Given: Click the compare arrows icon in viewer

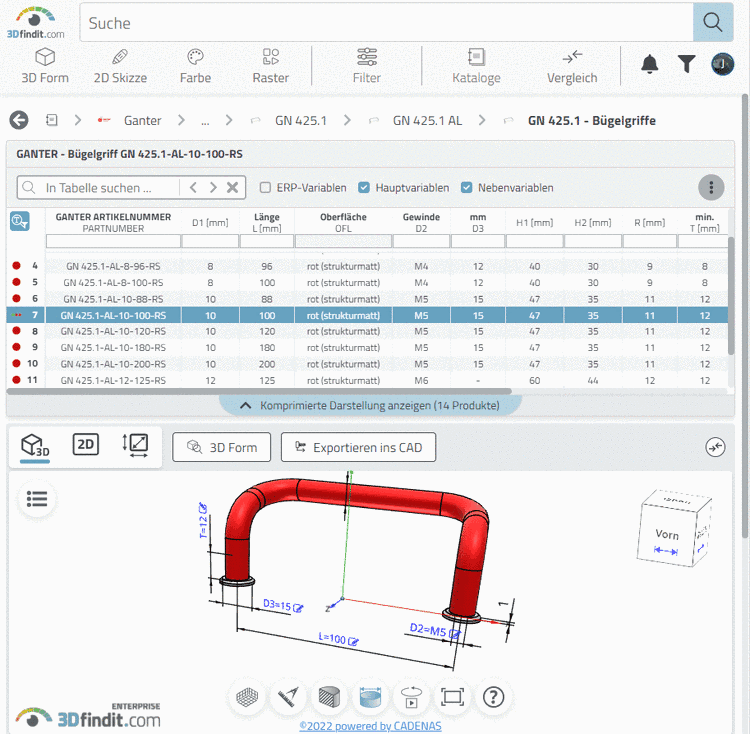Looking at the screenshot, I should tap(715, 447).
